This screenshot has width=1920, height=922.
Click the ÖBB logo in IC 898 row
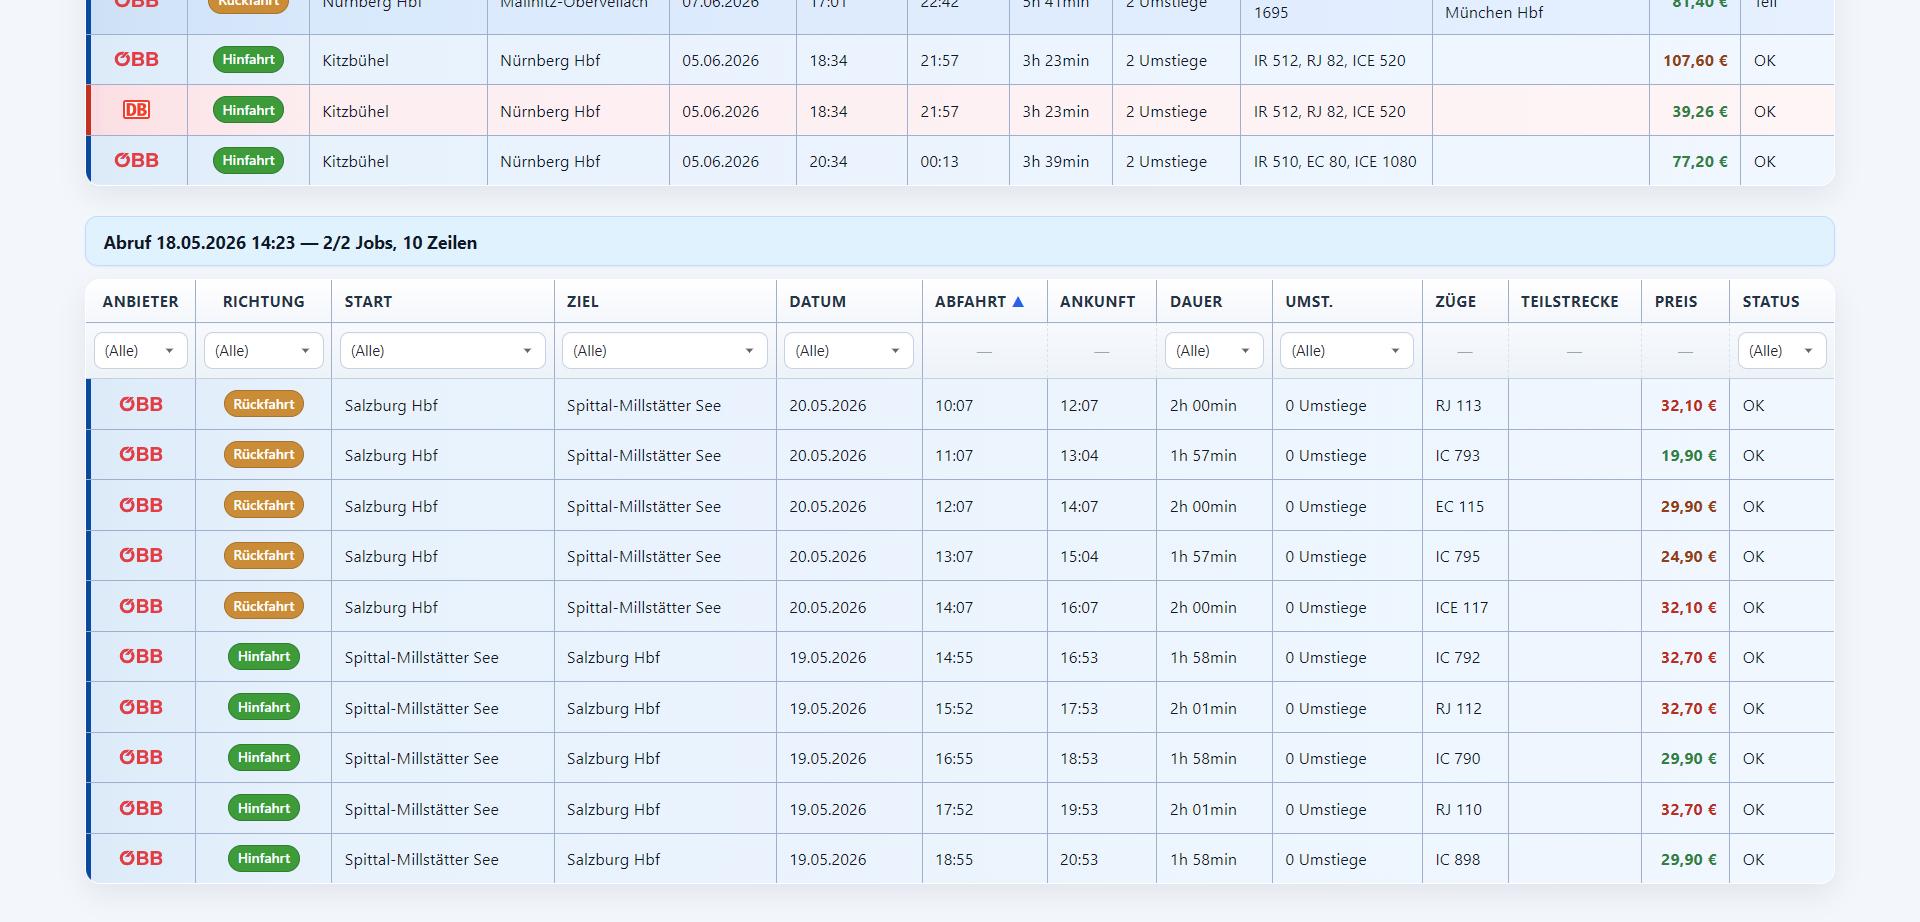(x=141, y=858)
